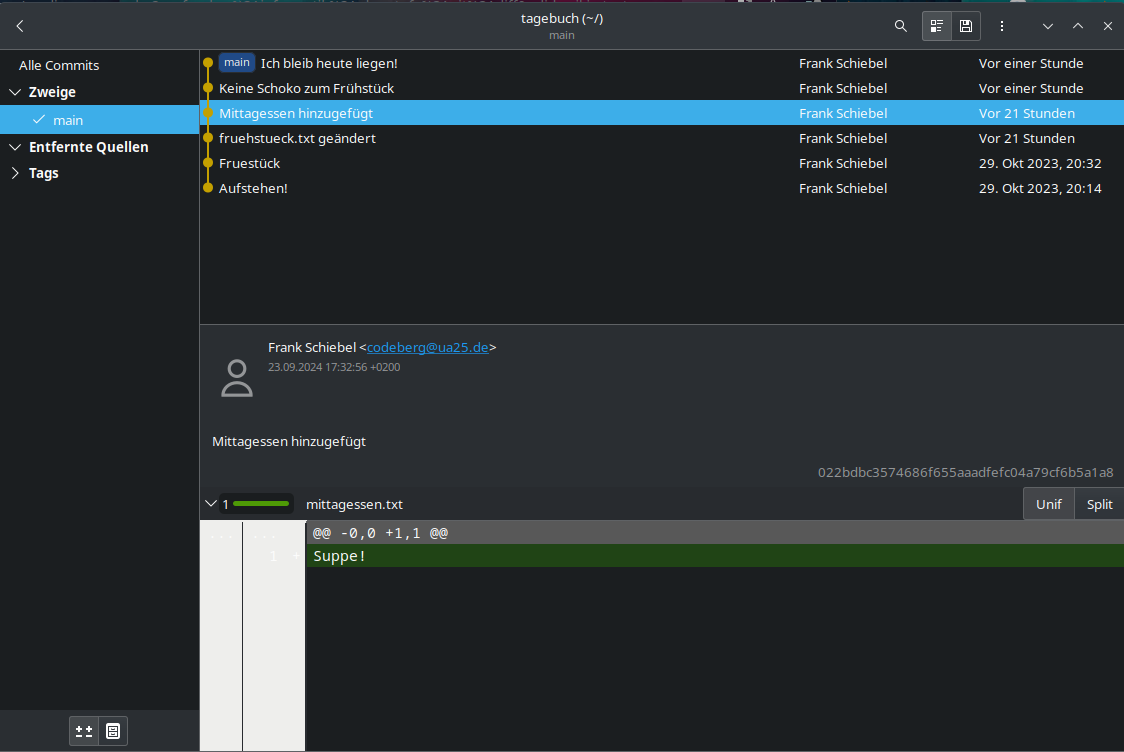
Task: Switch to the history view button
Action: pyautogui.click(x=936, y=26)
